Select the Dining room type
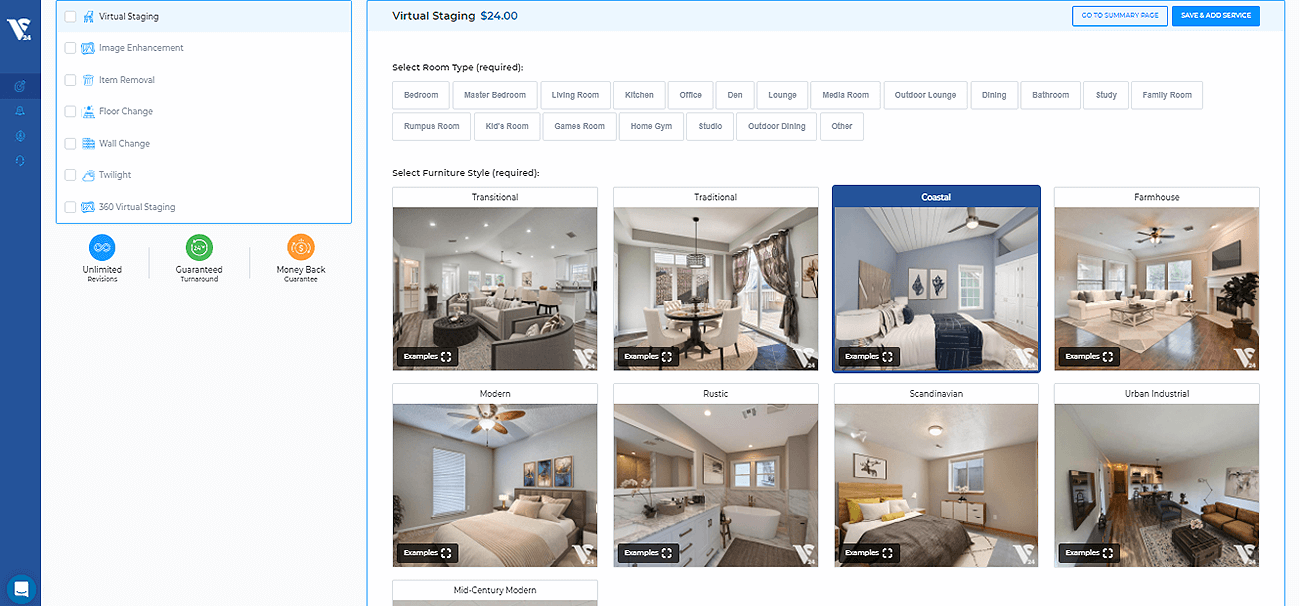The height and width of the screenshot is (606, 1300). click(994, 95)
